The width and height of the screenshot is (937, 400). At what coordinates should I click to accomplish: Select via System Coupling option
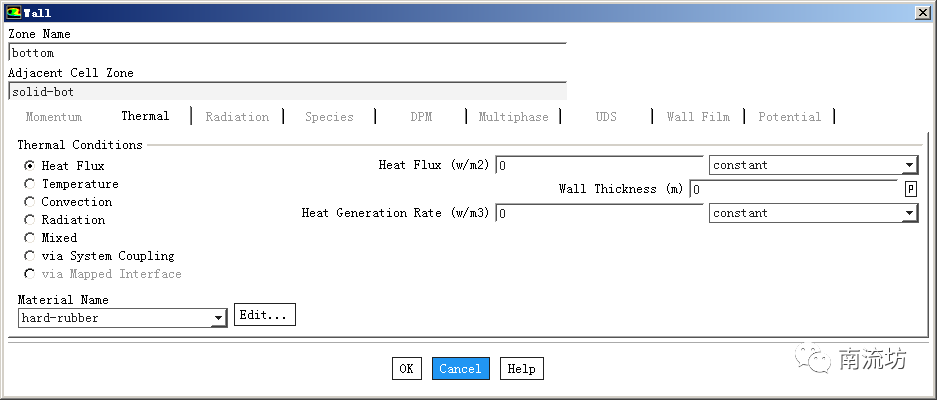(x=29, y=255)
